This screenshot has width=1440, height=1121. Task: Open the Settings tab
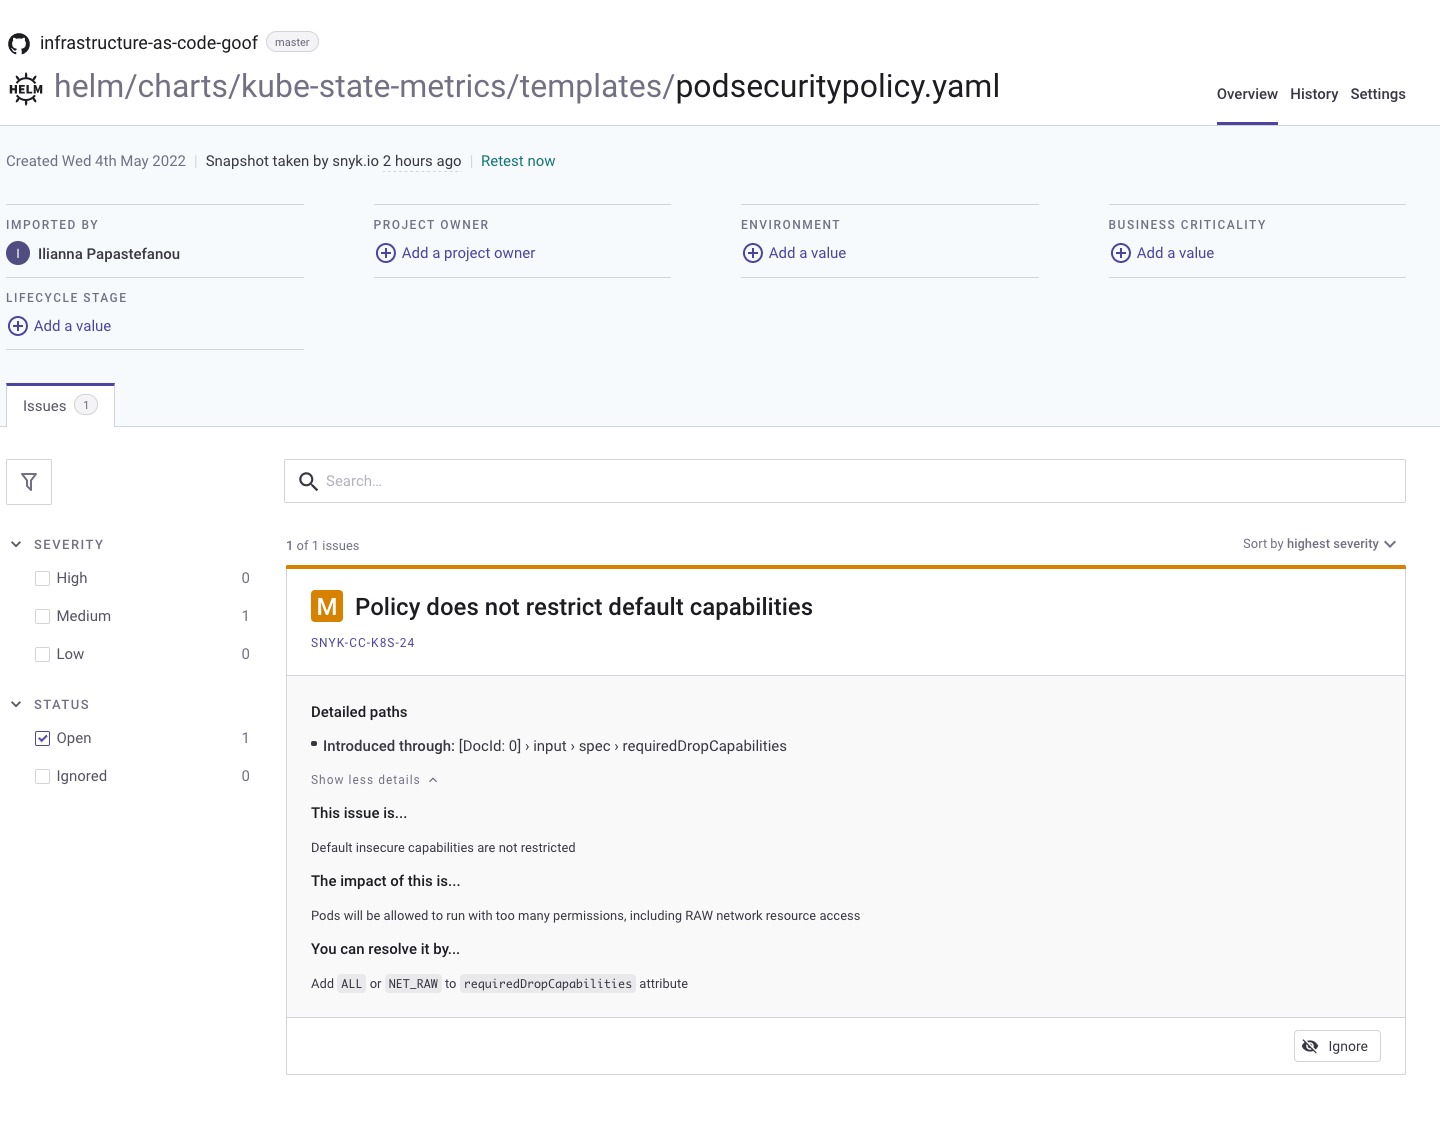point(1378,94)
